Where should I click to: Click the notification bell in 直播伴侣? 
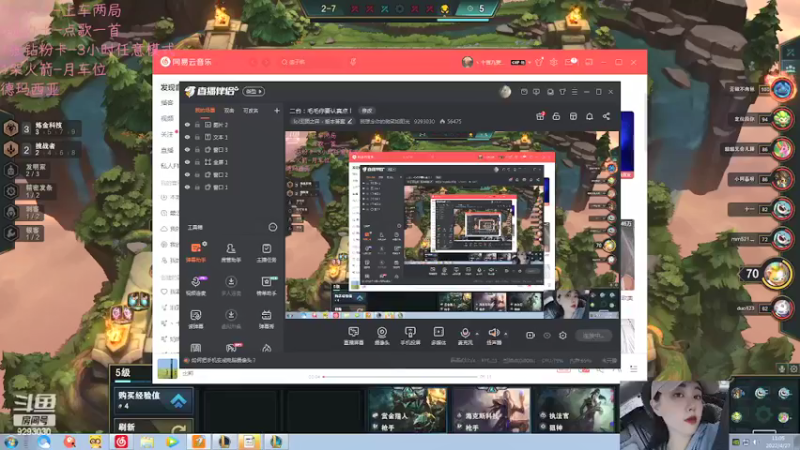click(589, 116)
